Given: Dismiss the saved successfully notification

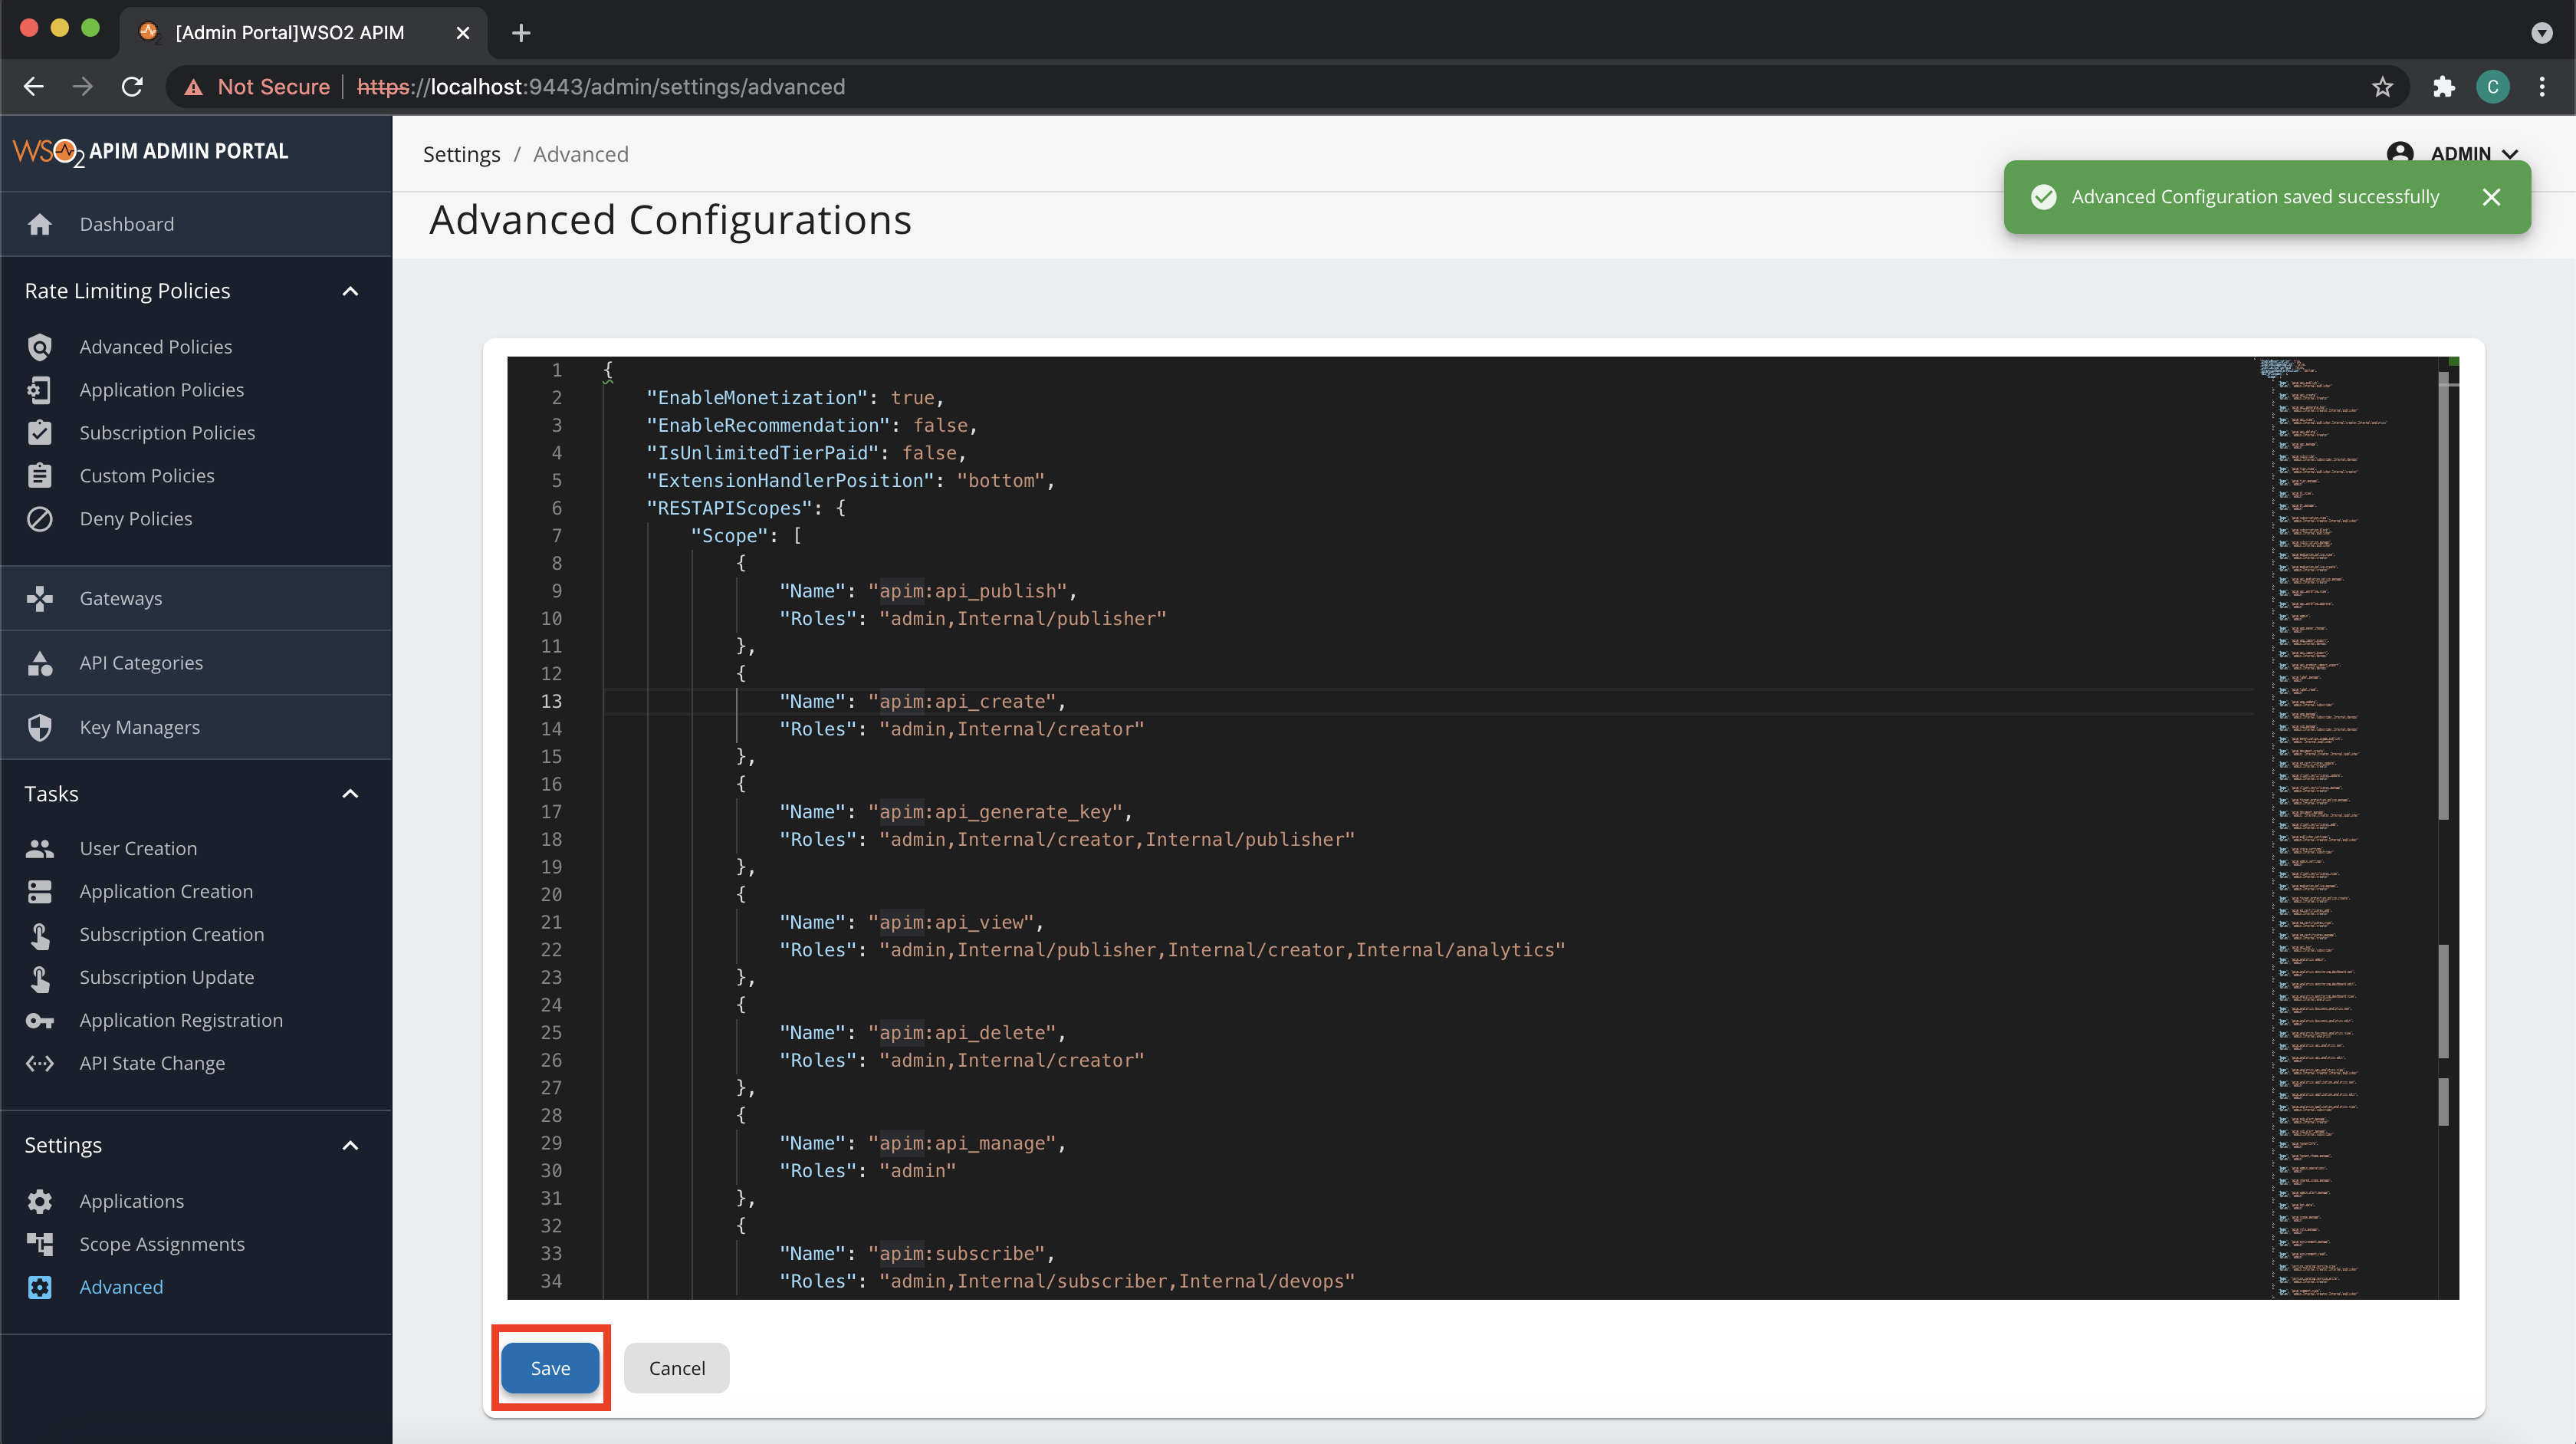Looking at the screenshot, I should [2491, 197].
